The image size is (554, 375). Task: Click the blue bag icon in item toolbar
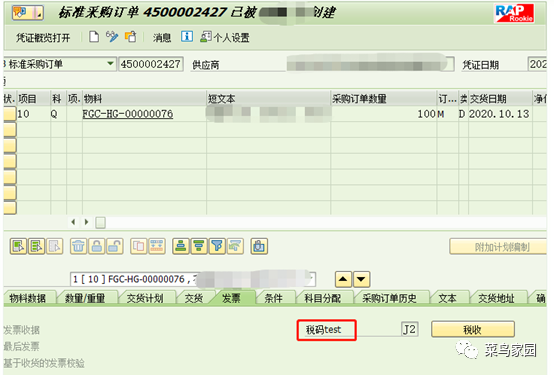click(x=259, y=246)
